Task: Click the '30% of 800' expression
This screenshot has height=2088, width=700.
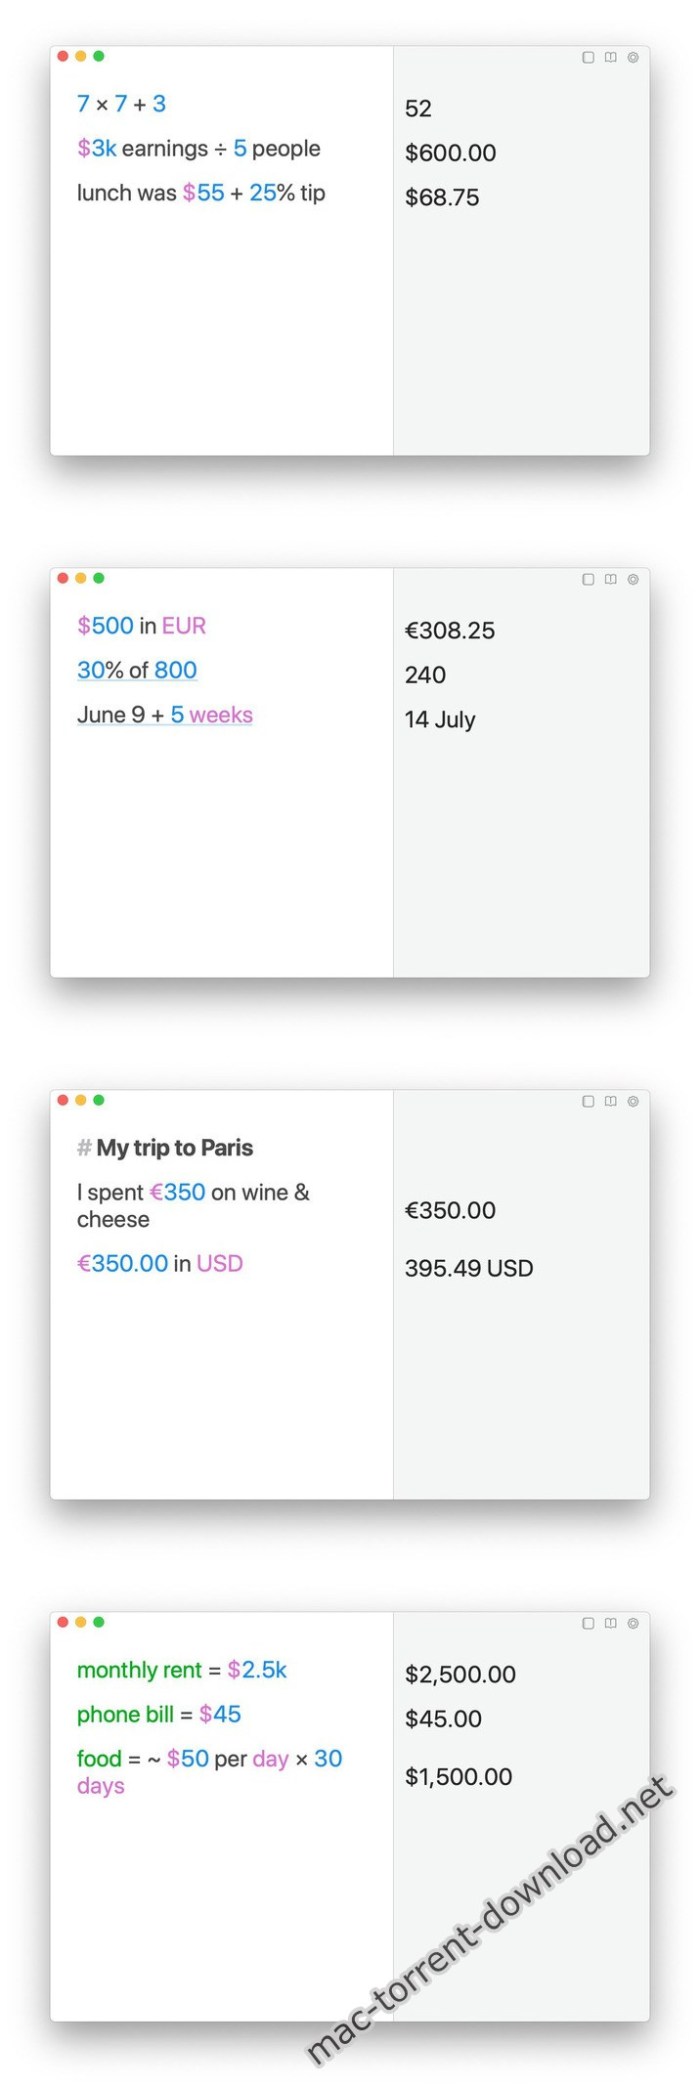Action: tap(137, 671)
